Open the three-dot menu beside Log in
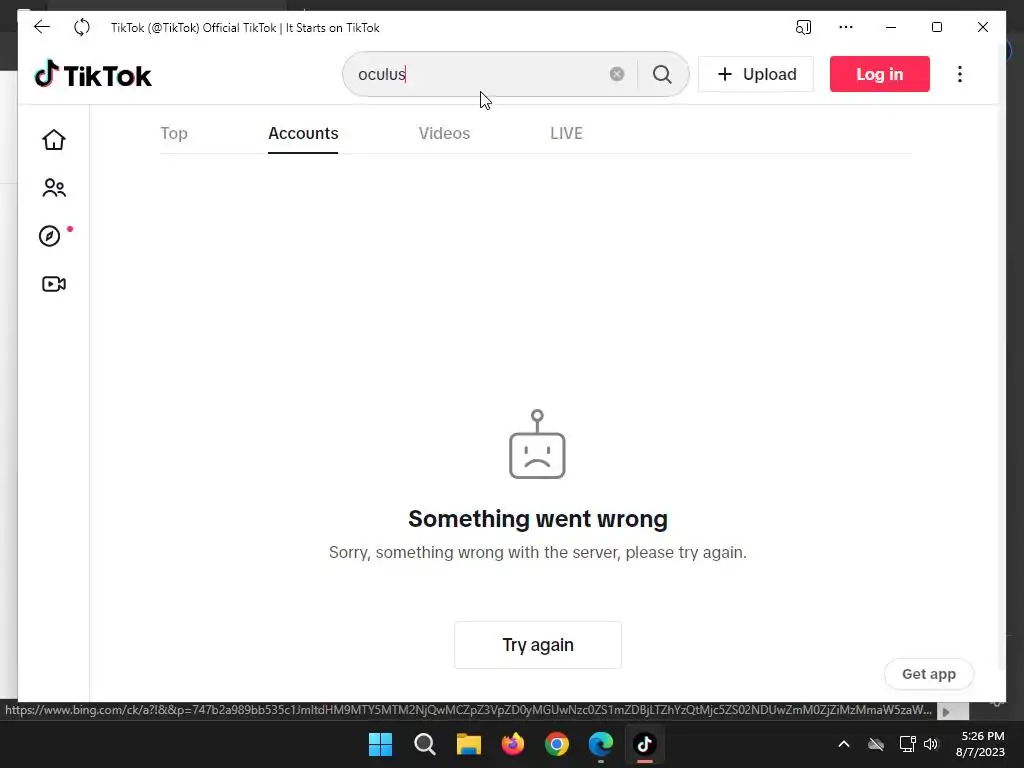Screen dimensions: 1024x768 click(959, 74)
